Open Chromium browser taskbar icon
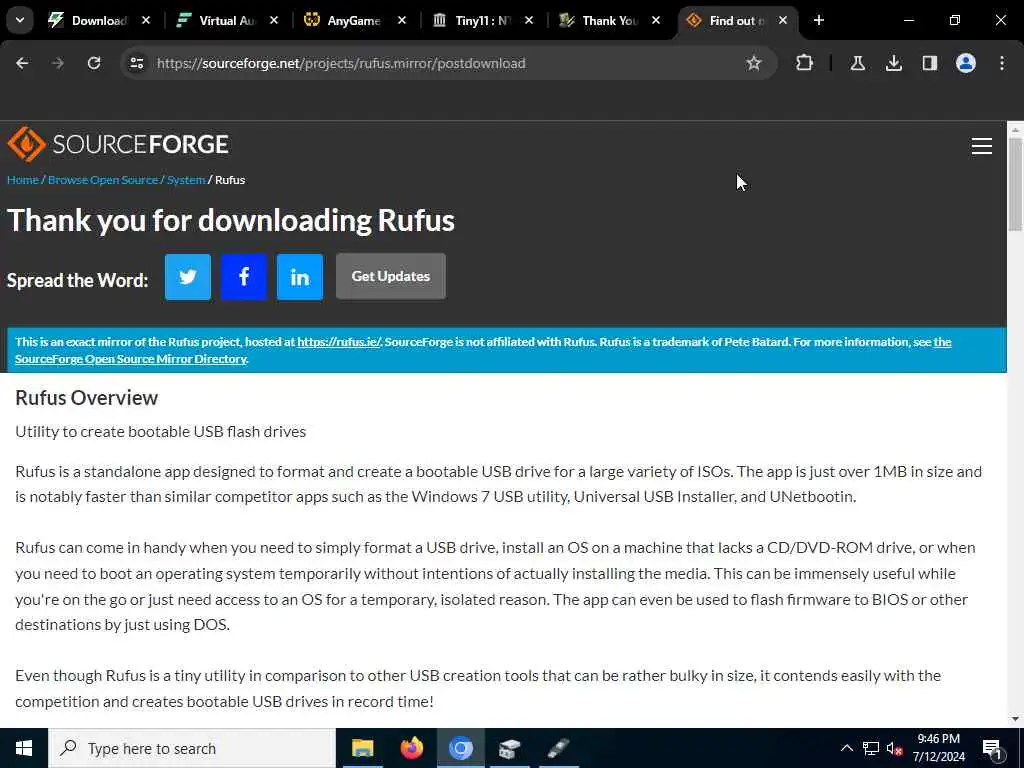 pyautogui.click(x=460, y=748)
